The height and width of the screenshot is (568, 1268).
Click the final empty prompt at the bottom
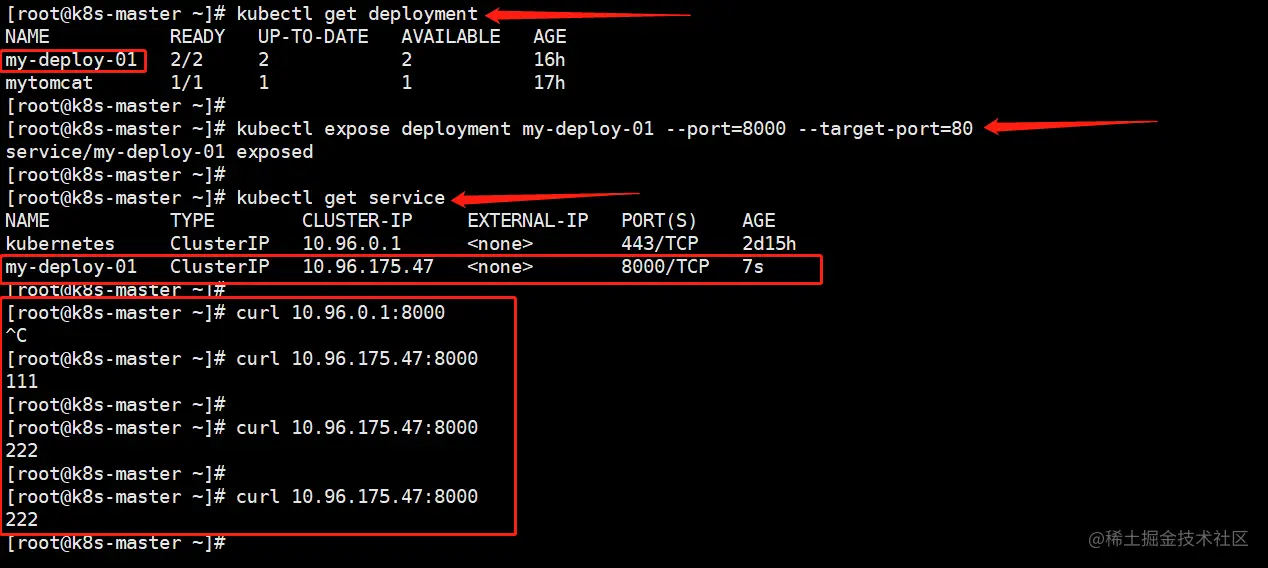[x=115, y=543]
